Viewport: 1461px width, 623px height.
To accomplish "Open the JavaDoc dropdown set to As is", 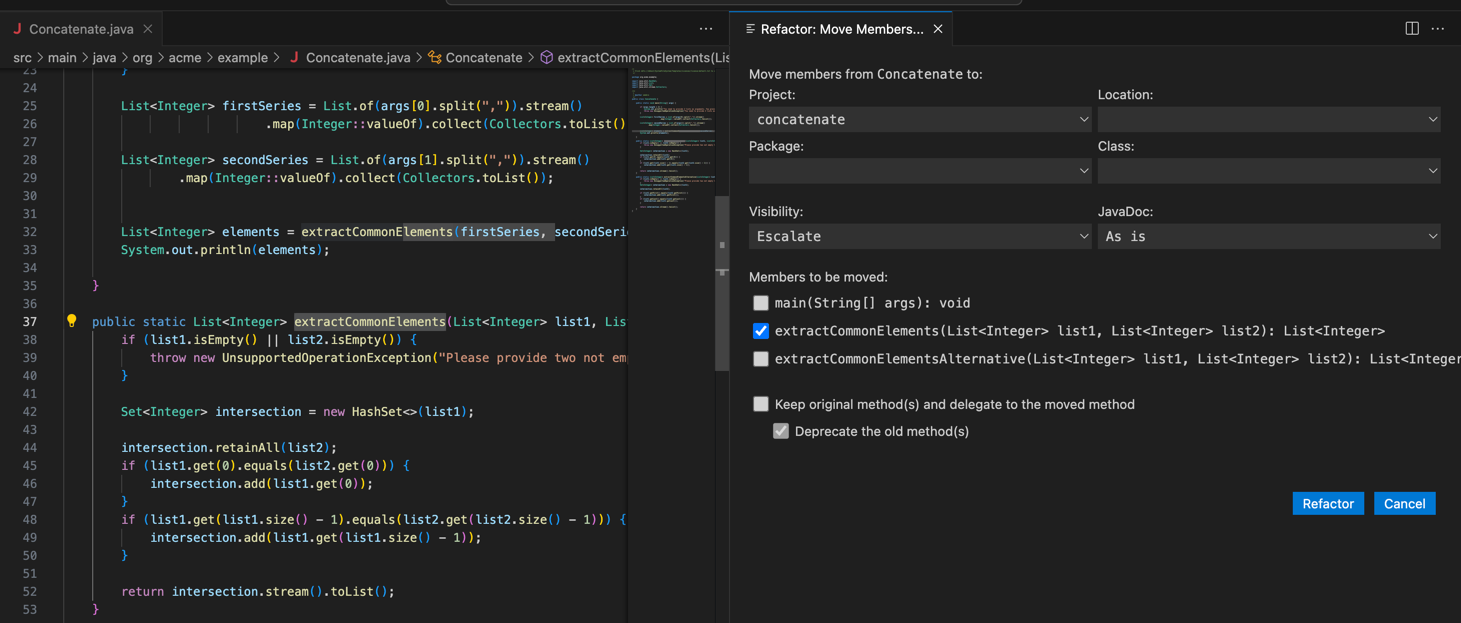I will point(1268,236).
